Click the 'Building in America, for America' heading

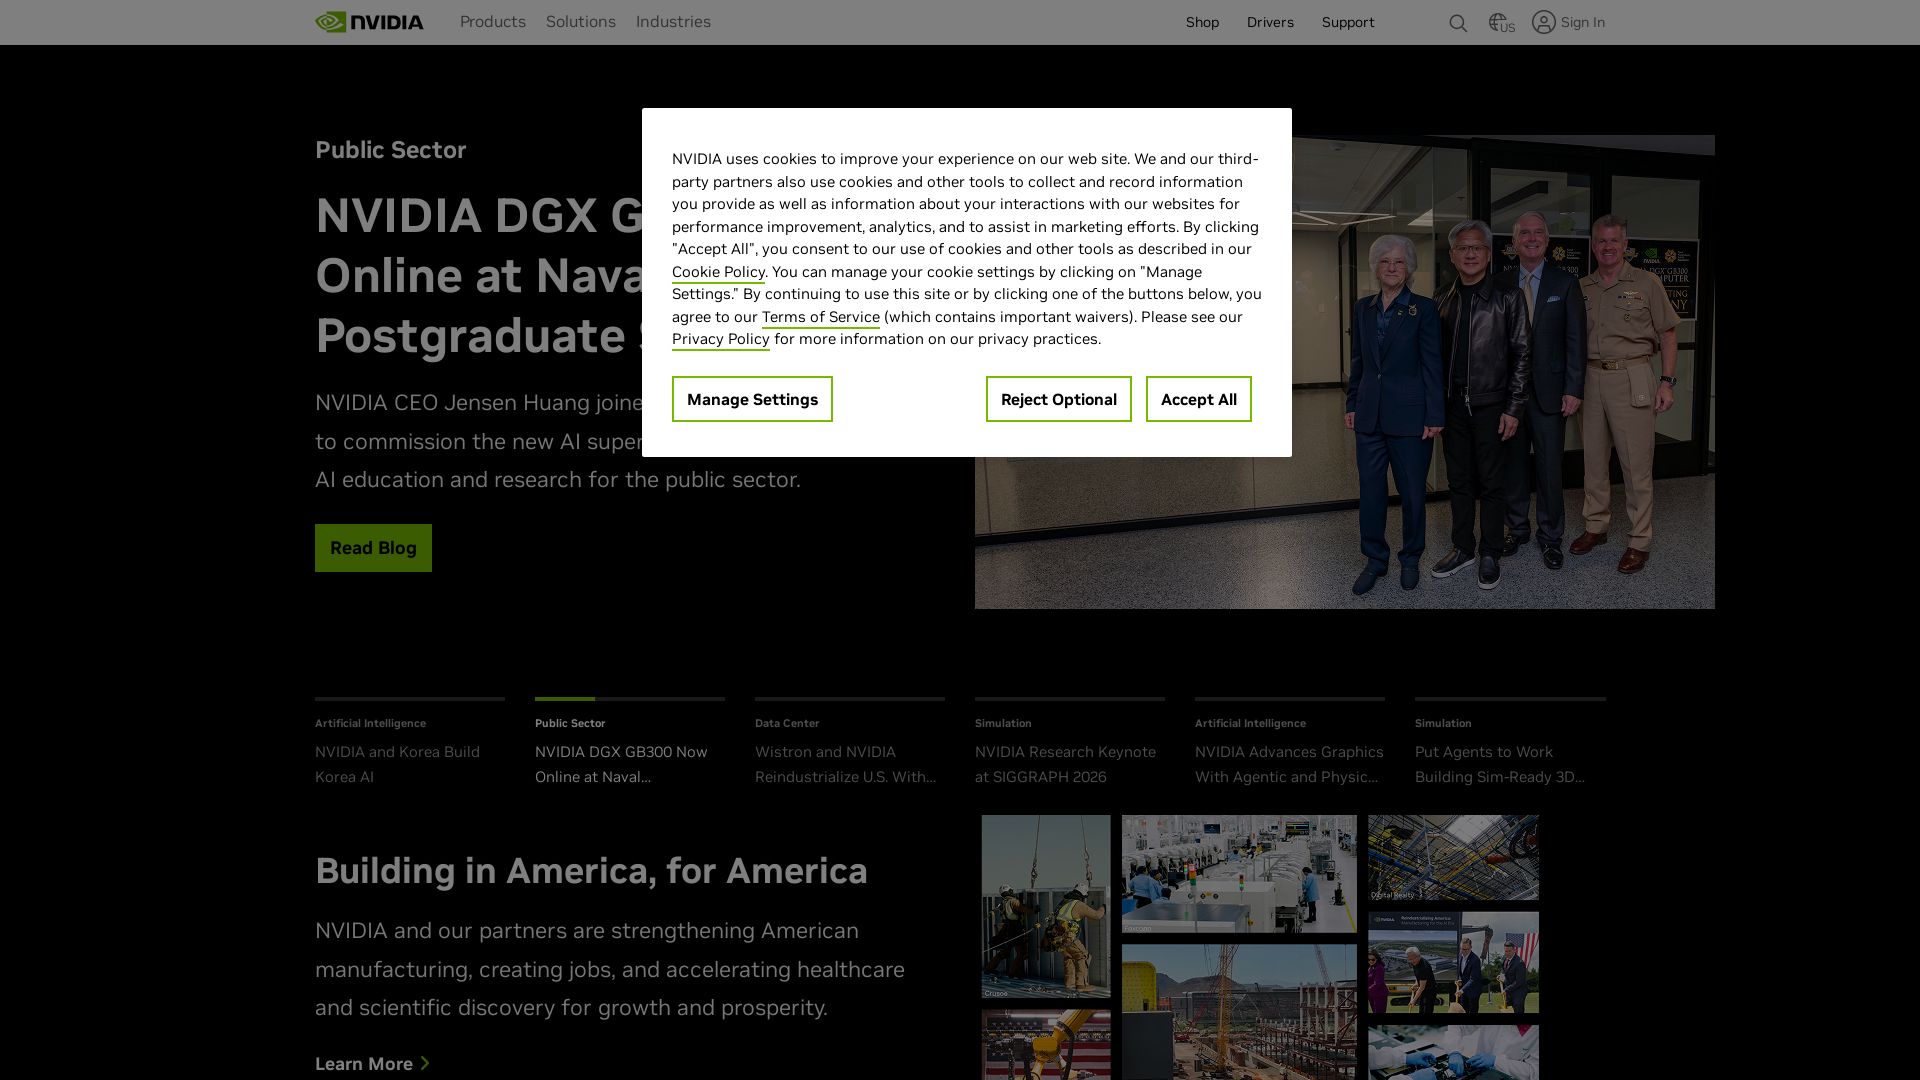tap(591, 871)
